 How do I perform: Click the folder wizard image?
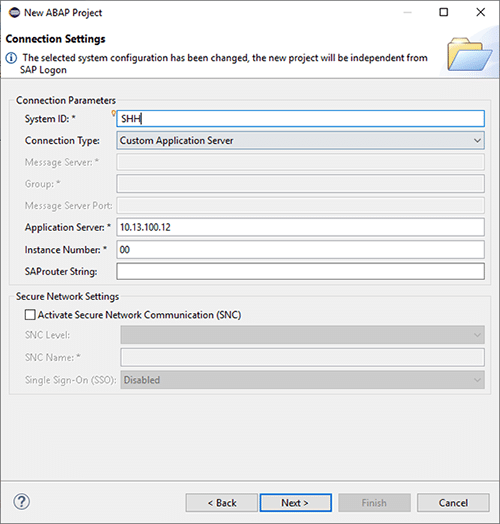pyautogui.click(x=470, y=55)
